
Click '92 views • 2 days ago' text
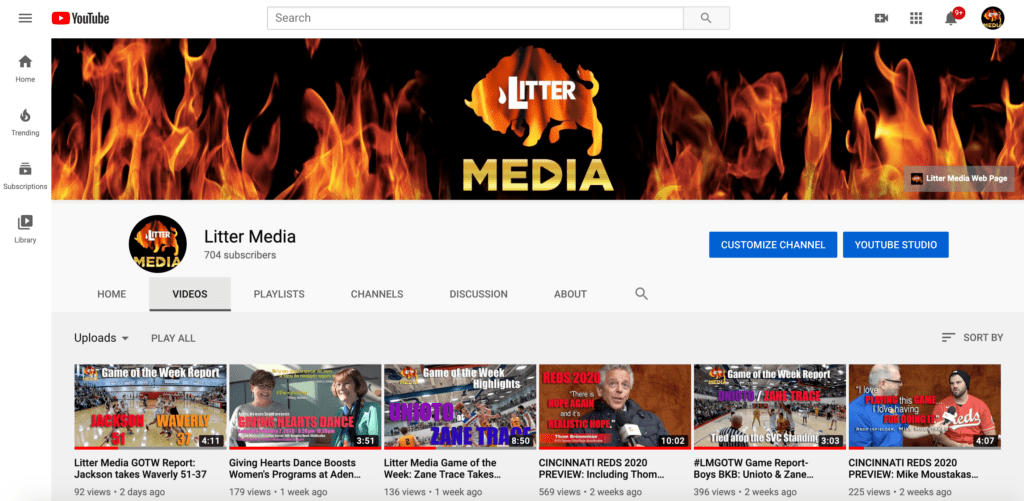[x=120, y=492]
